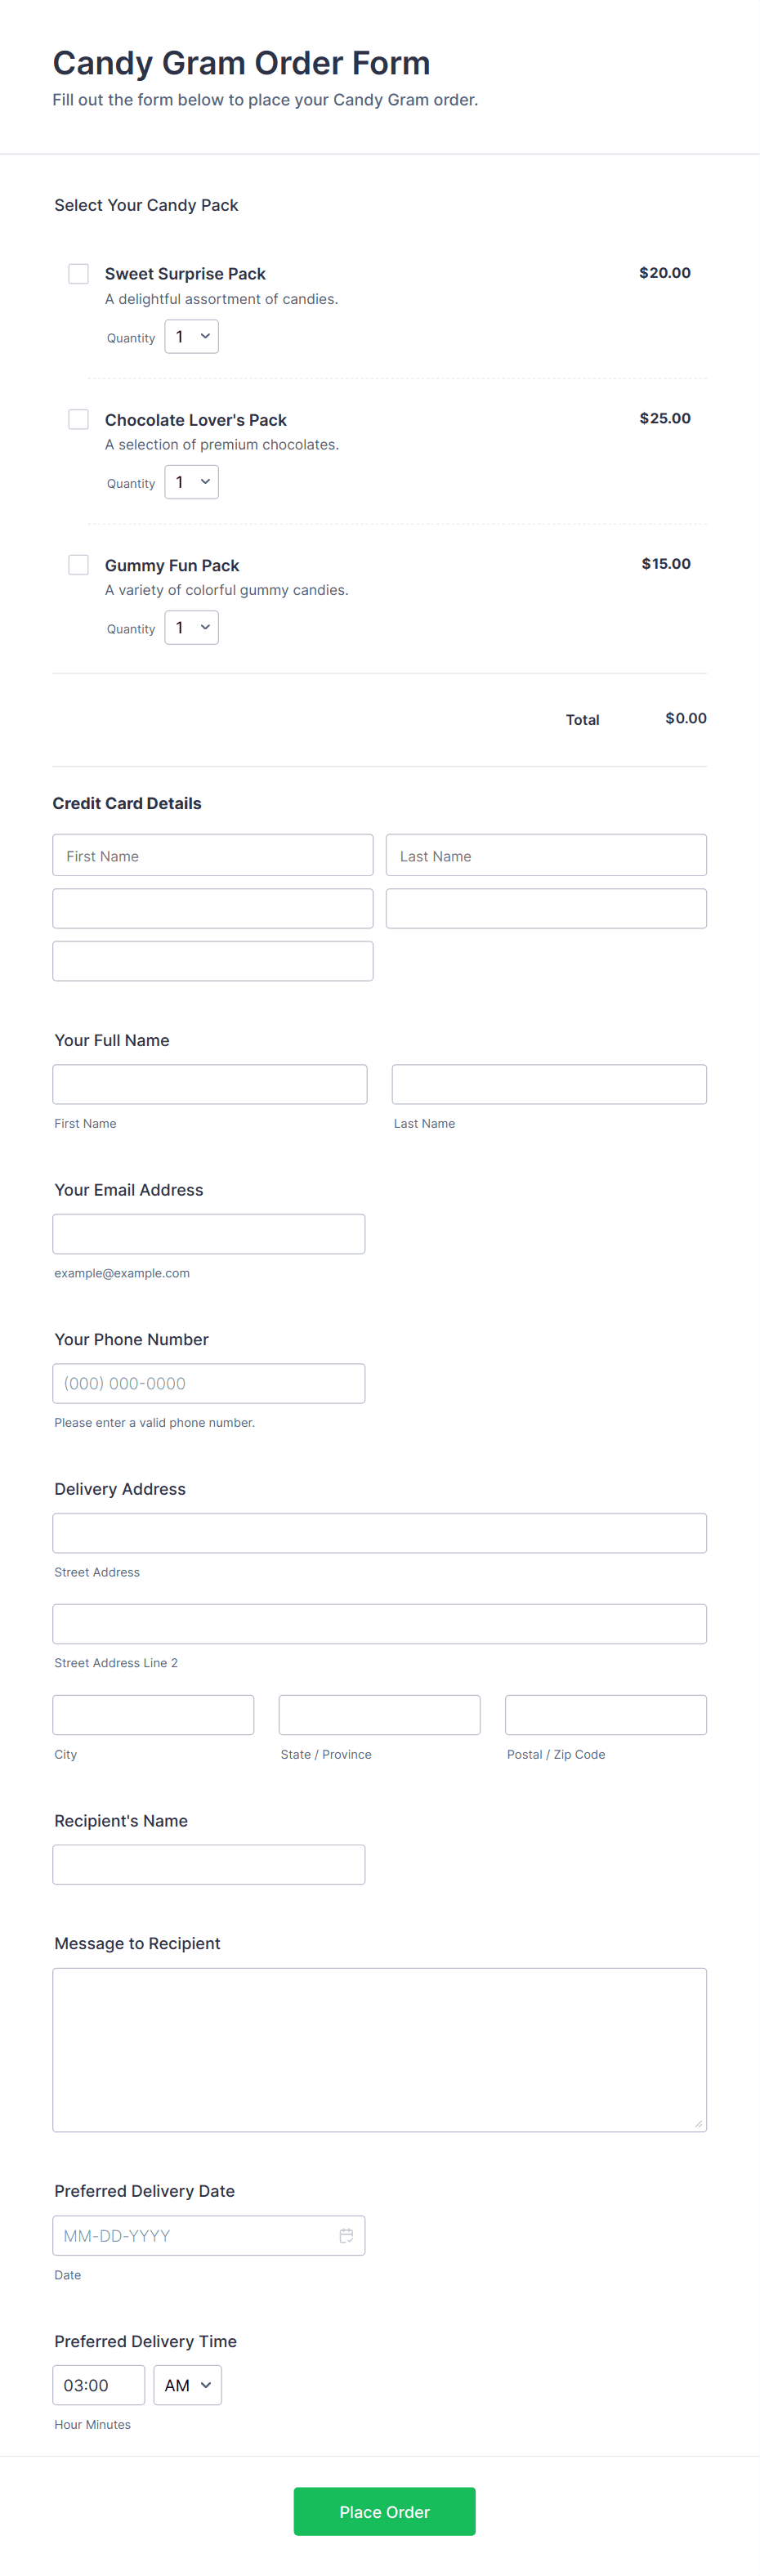
Task: Check the Sweet Surprise Pack checkbox
Action: [78, 274]
